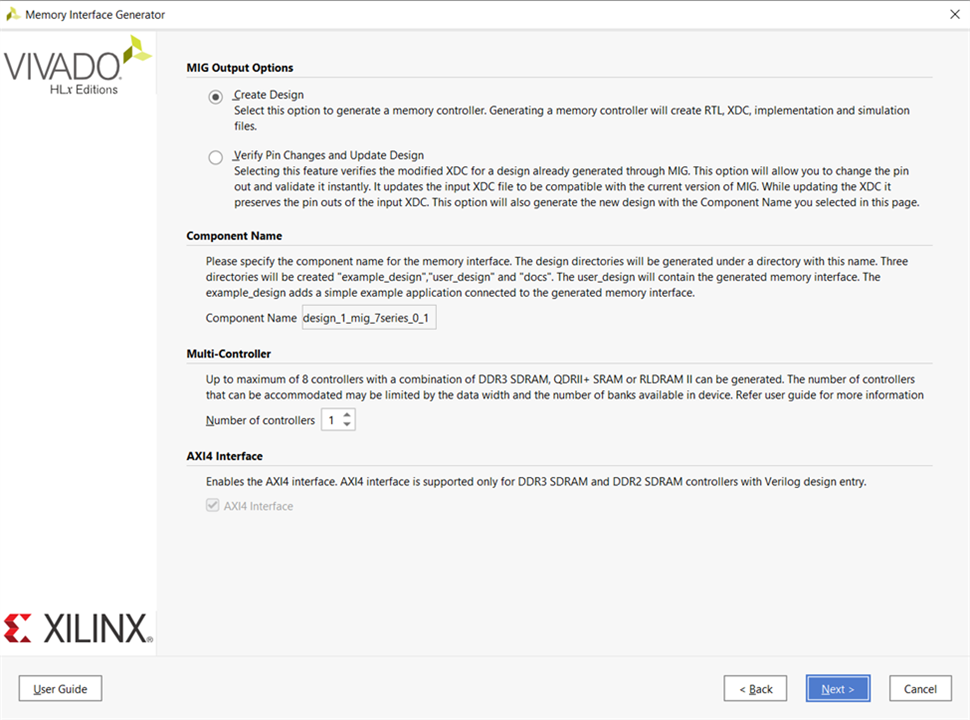Go back to the previous page
Image resolution: width=970 pixels, height=720 pixels.
coord(755,688)
